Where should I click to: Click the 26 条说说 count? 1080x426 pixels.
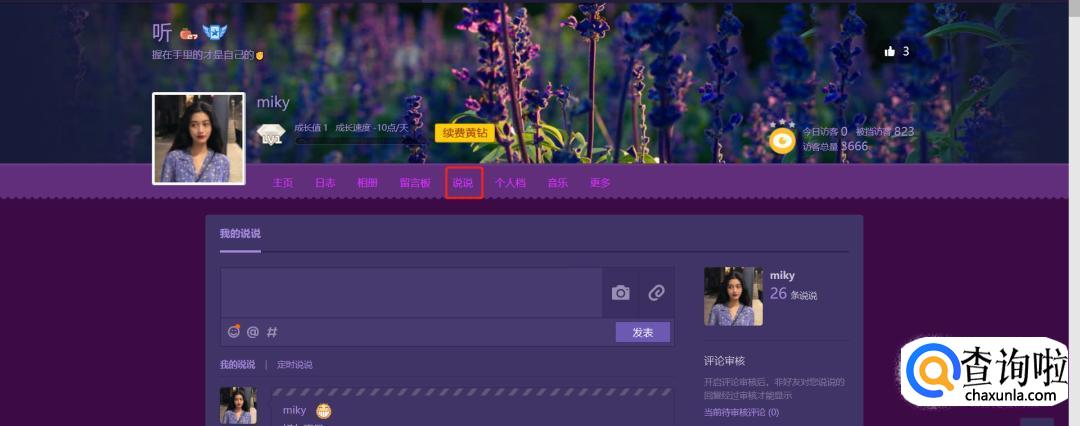coord(793,294)
